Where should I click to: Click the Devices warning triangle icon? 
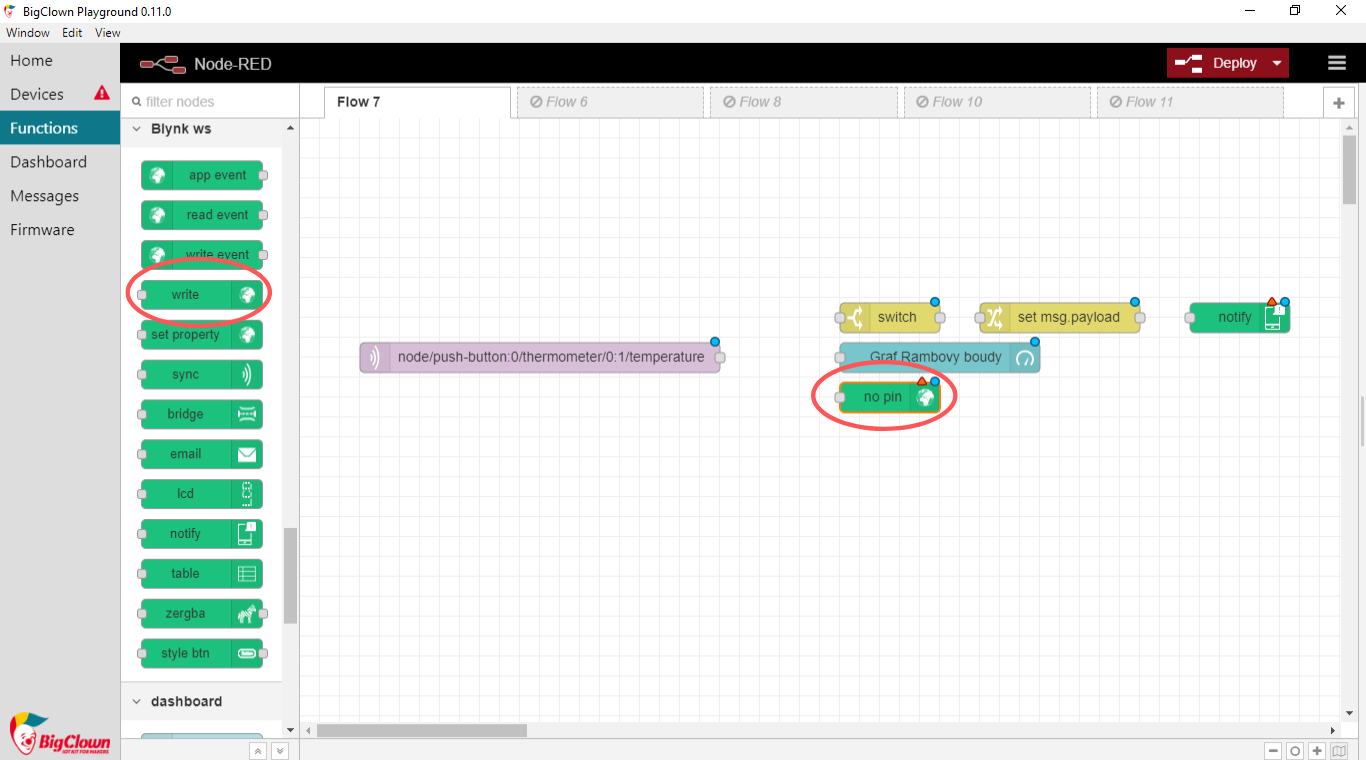102,93
